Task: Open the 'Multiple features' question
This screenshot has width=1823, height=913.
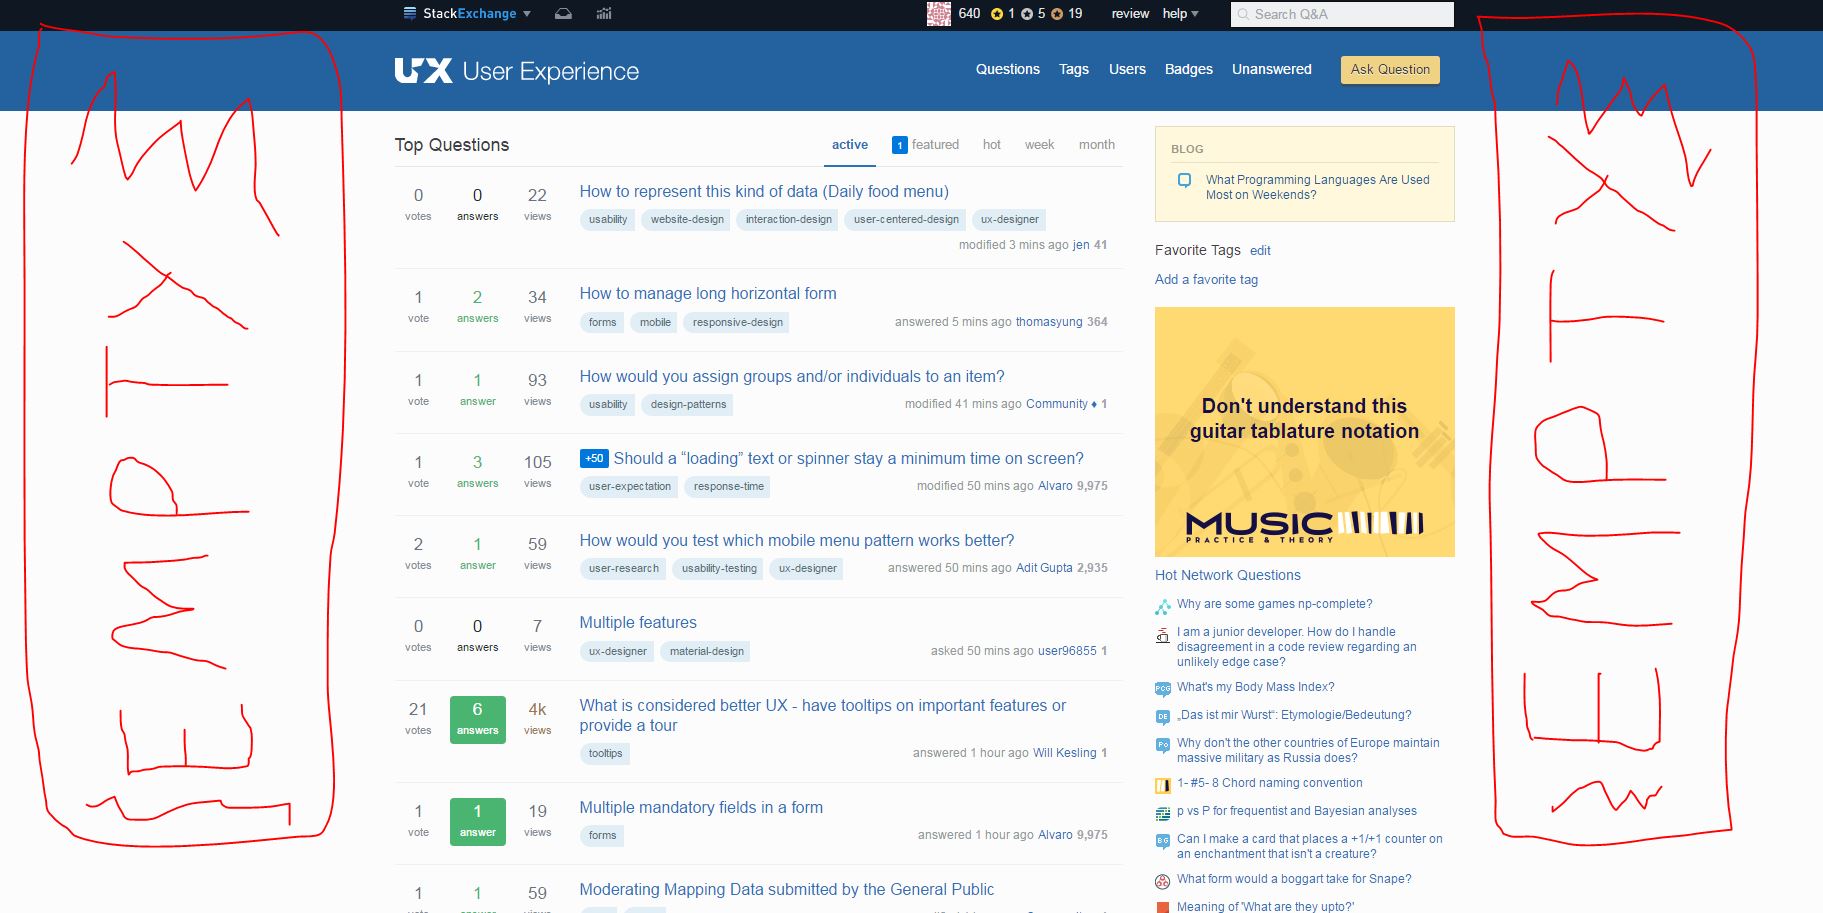Action: click(638, 623)
